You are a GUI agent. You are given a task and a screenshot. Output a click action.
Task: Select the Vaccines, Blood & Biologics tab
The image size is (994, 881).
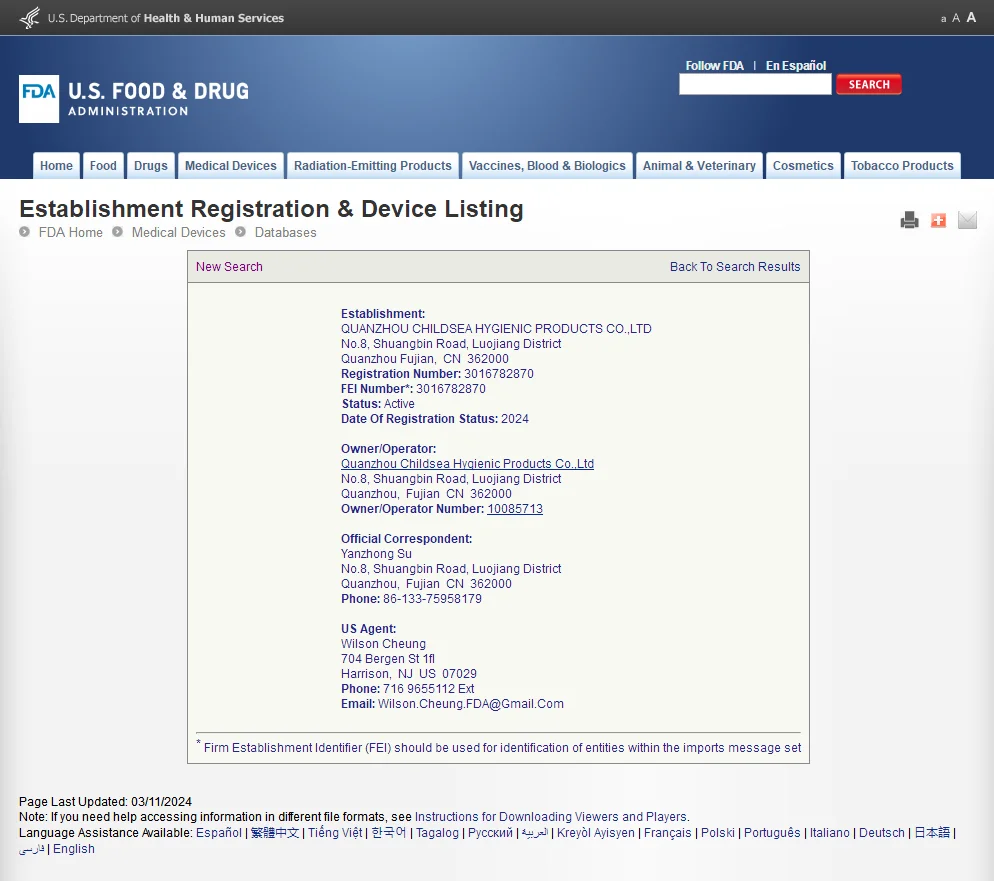(547, 165)
